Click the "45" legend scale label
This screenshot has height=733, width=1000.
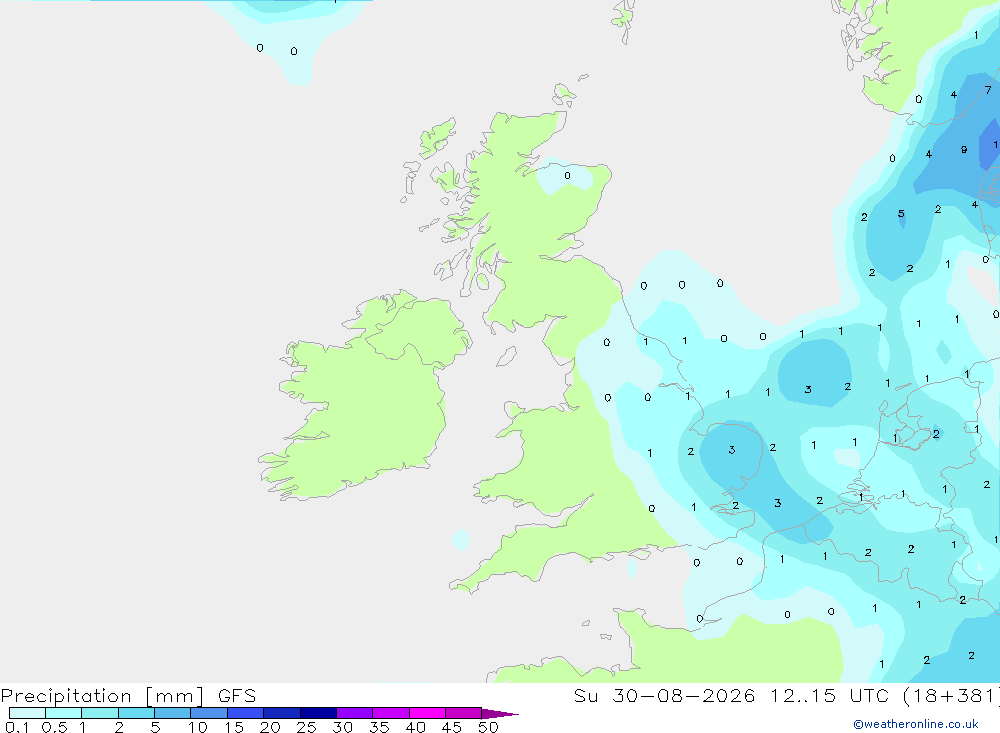[x=452, y=727]
